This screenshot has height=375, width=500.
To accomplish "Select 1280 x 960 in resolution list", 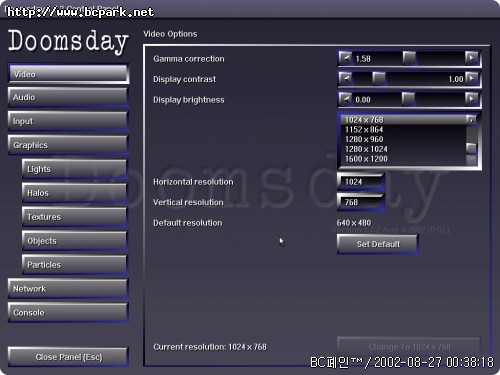I will click(x=403, y=139).
